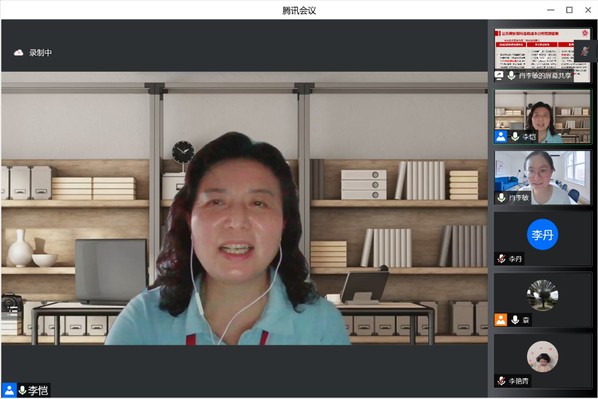Click the muted microphone icon on 李丹's tile
Screen dimensions: 598x399
click(502, 259)
